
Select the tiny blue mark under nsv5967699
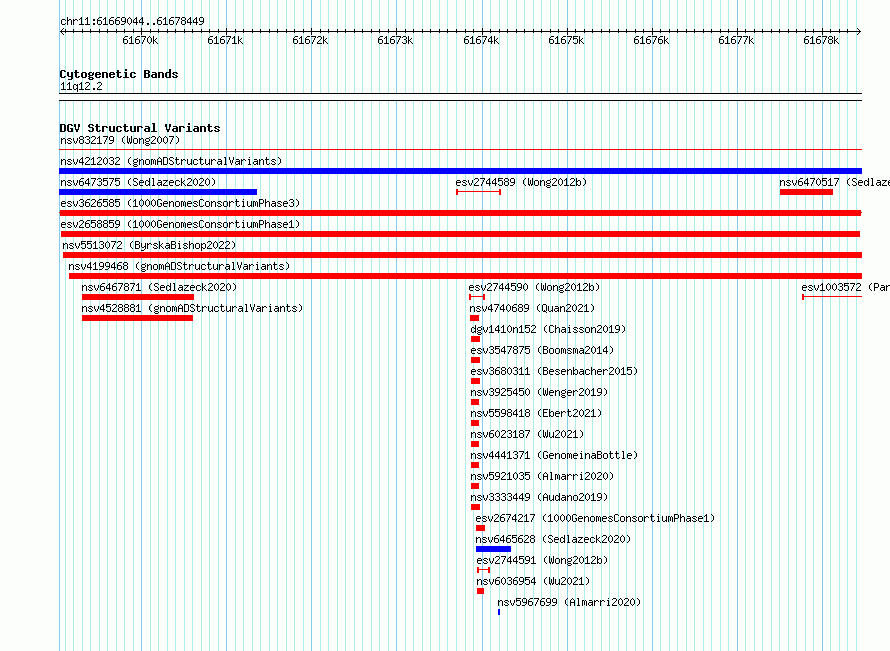click(x=499, y=612)
